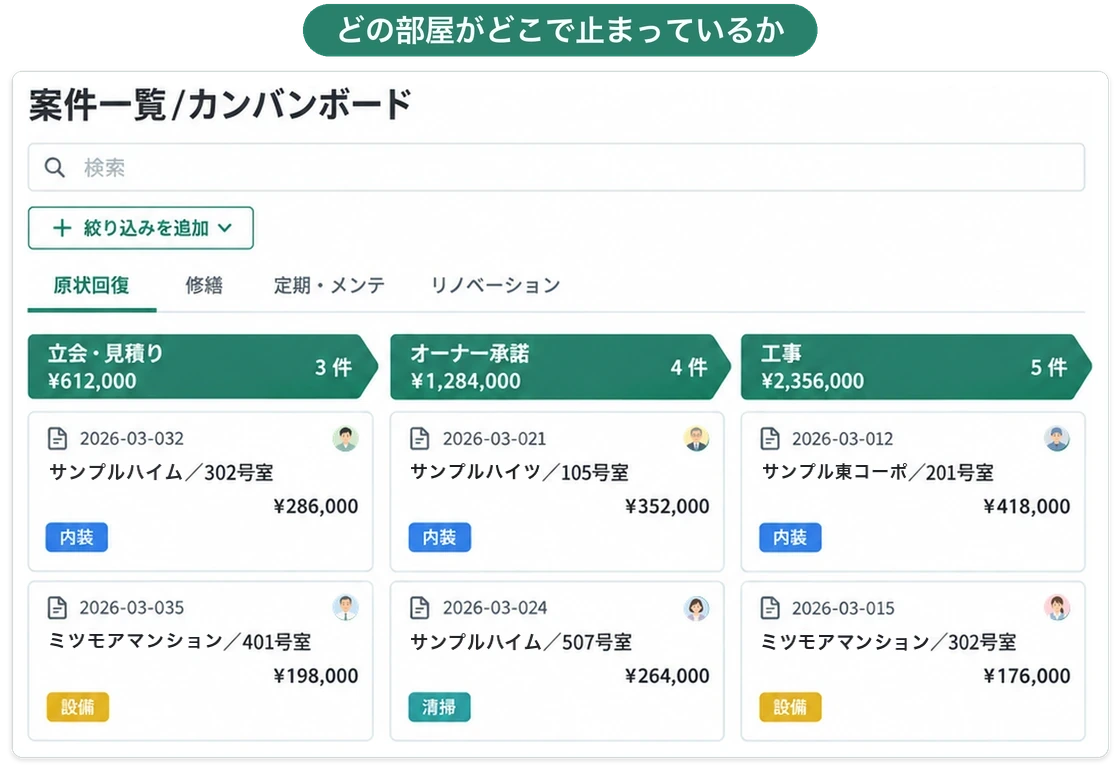The height and width of the screenshot is (772, 1120).
Task: Click case number 2026-03-012
Action: point(843,438)
